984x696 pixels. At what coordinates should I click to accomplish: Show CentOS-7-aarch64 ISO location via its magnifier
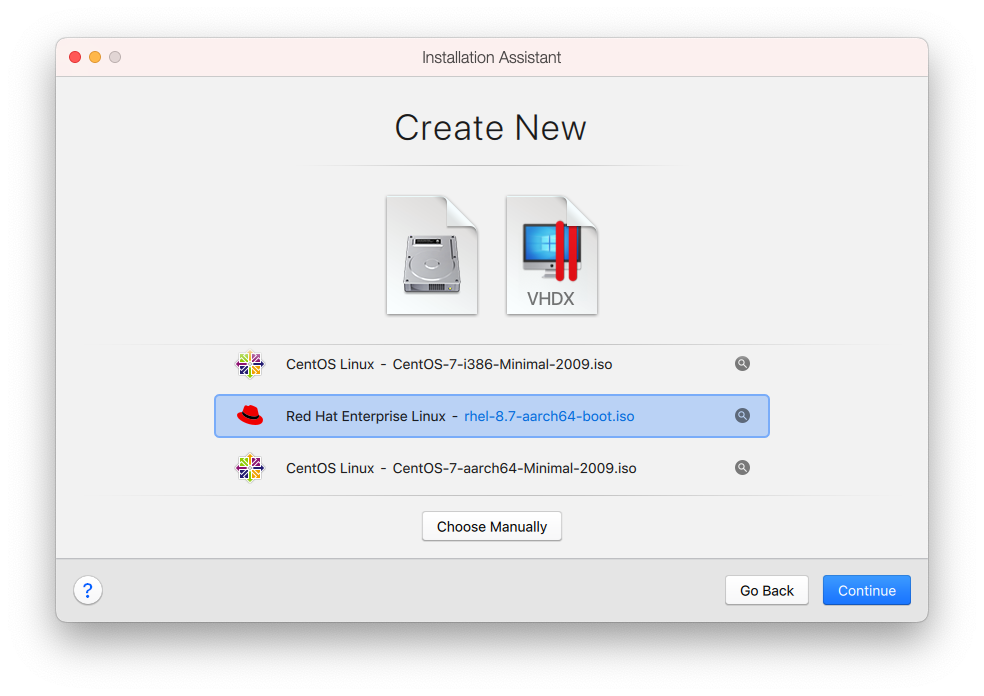pyautogui.click(x=742, y=467)
